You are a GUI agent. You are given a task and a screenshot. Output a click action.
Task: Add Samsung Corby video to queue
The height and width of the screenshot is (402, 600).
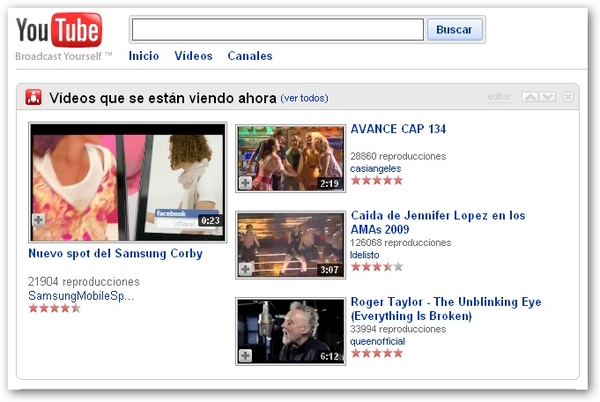(x=39, y=220)
